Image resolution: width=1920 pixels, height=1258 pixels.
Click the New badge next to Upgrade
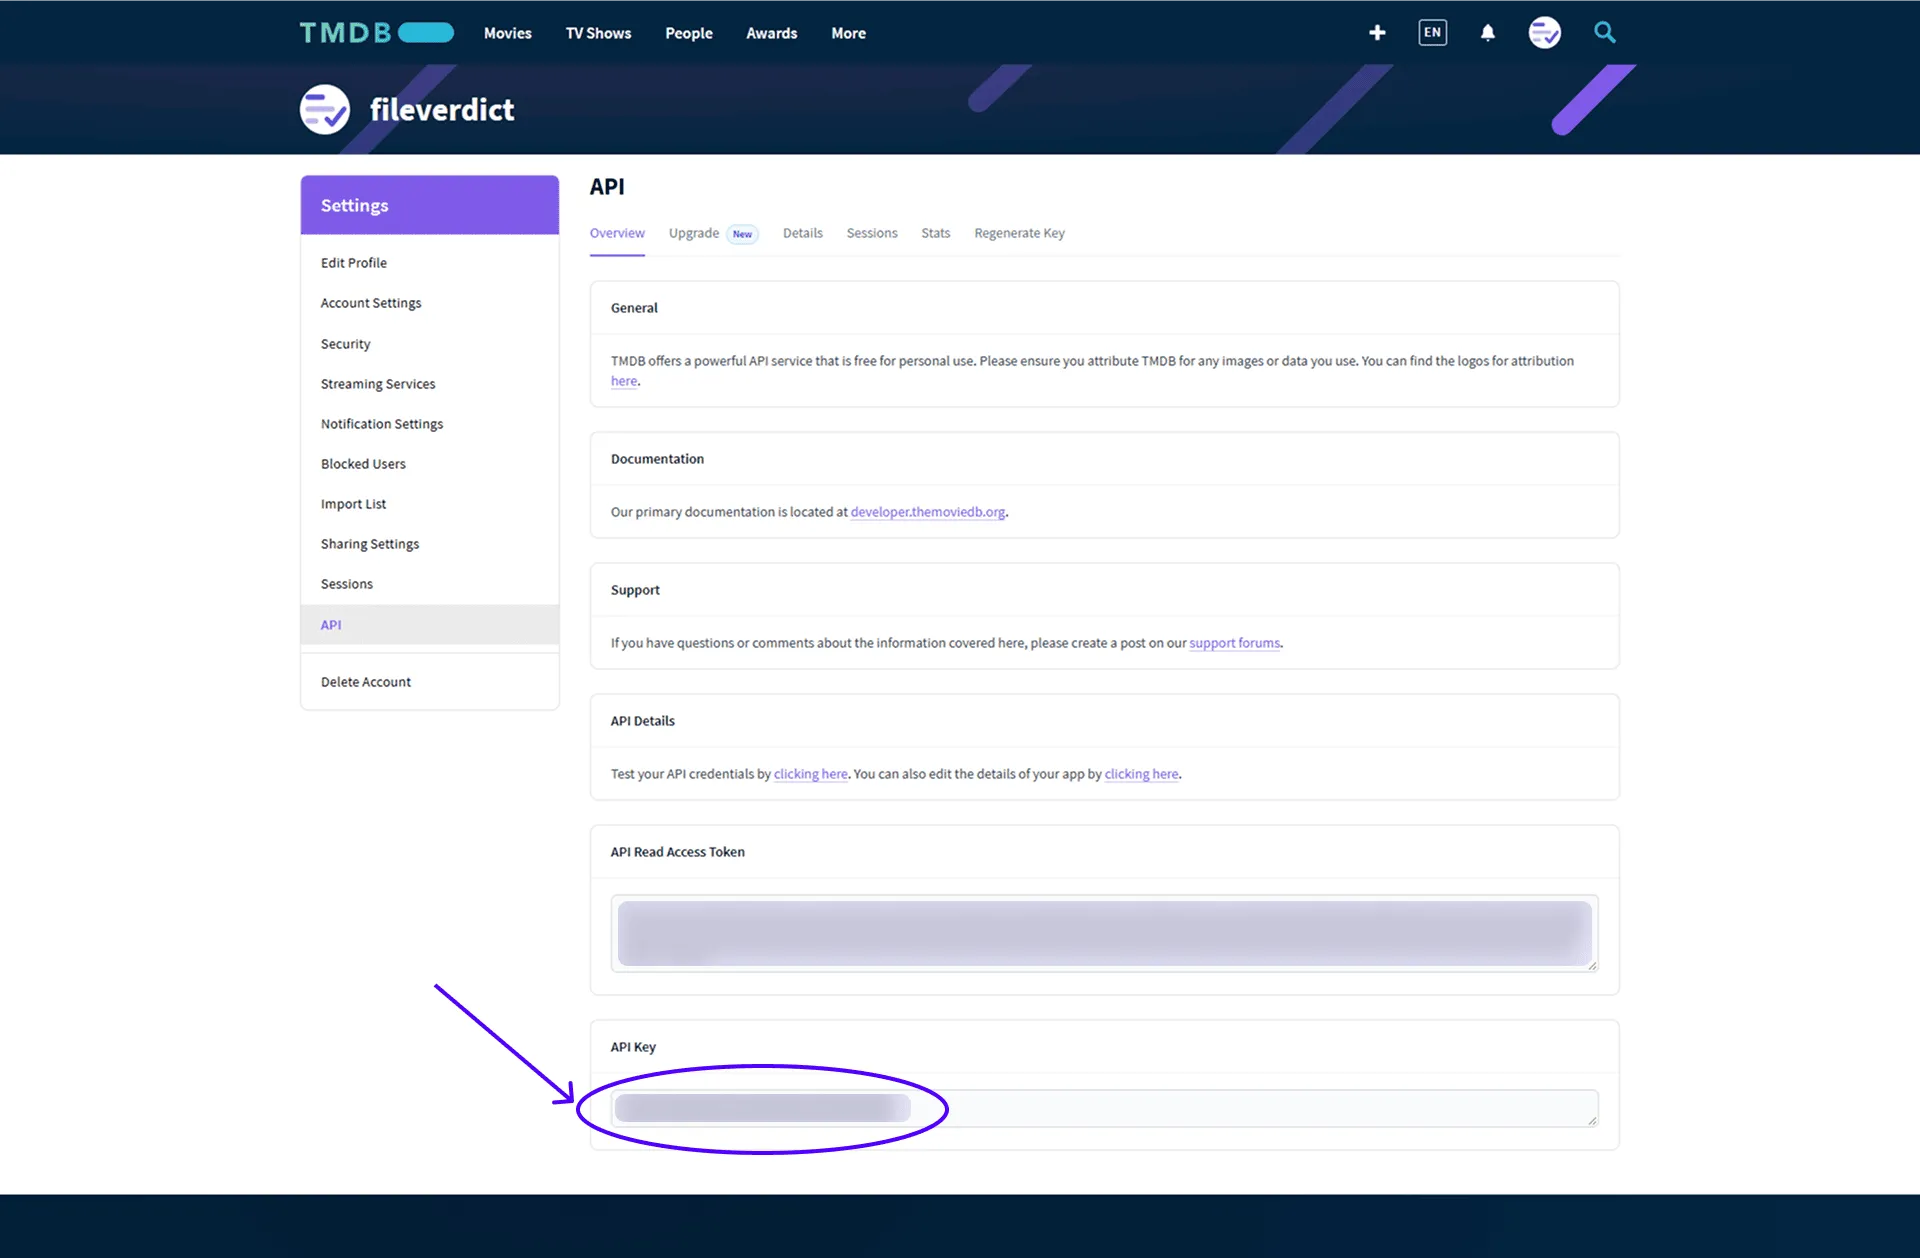(x=742, y=234)
